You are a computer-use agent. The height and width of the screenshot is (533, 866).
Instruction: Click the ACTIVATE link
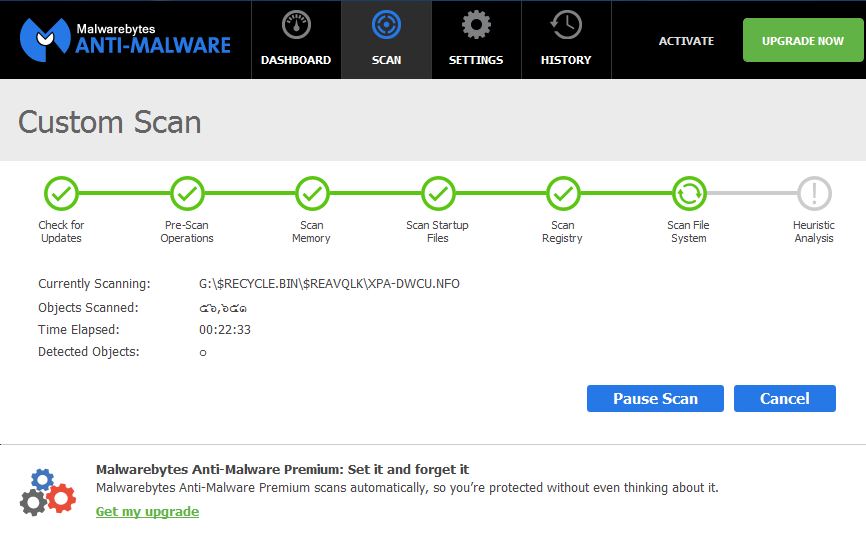(686, 41)
